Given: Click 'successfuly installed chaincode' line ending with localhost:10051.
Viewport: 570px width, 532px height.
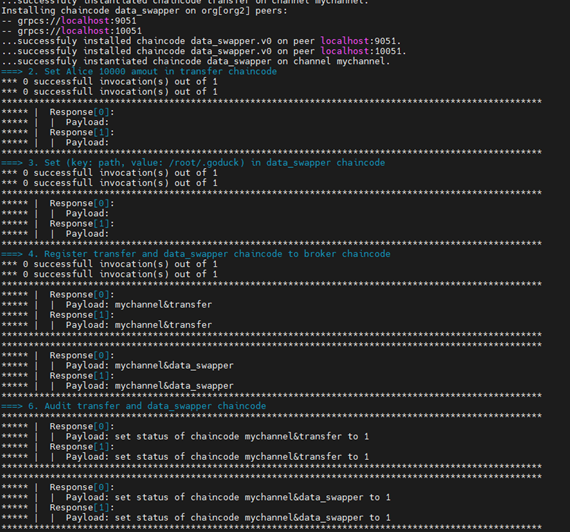Looking at the screenshot, I should tap(204, 51).
